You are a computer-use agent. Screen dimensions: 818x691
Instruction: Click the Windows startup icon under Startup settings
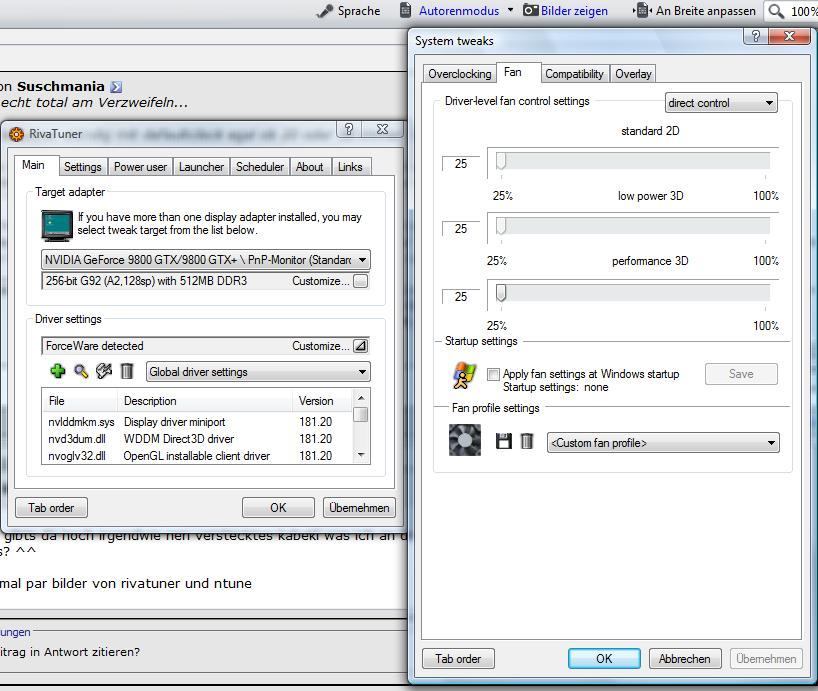pos(464,375)
